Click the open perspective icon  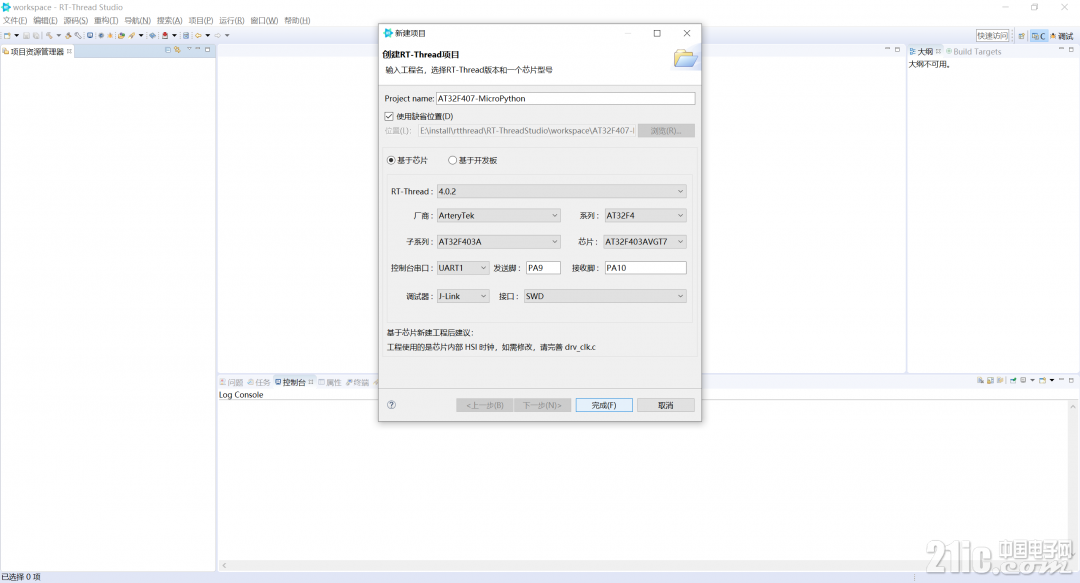[1021, 36]
